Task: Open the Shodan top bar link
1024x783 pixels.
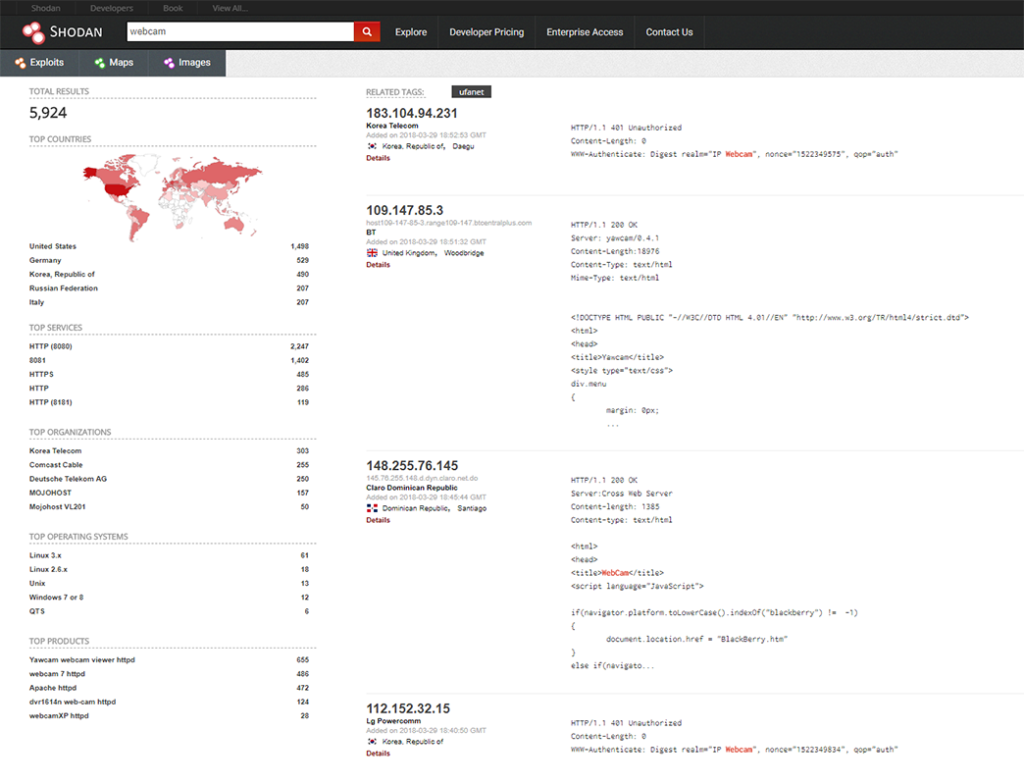Action: (x=46, y=8)
